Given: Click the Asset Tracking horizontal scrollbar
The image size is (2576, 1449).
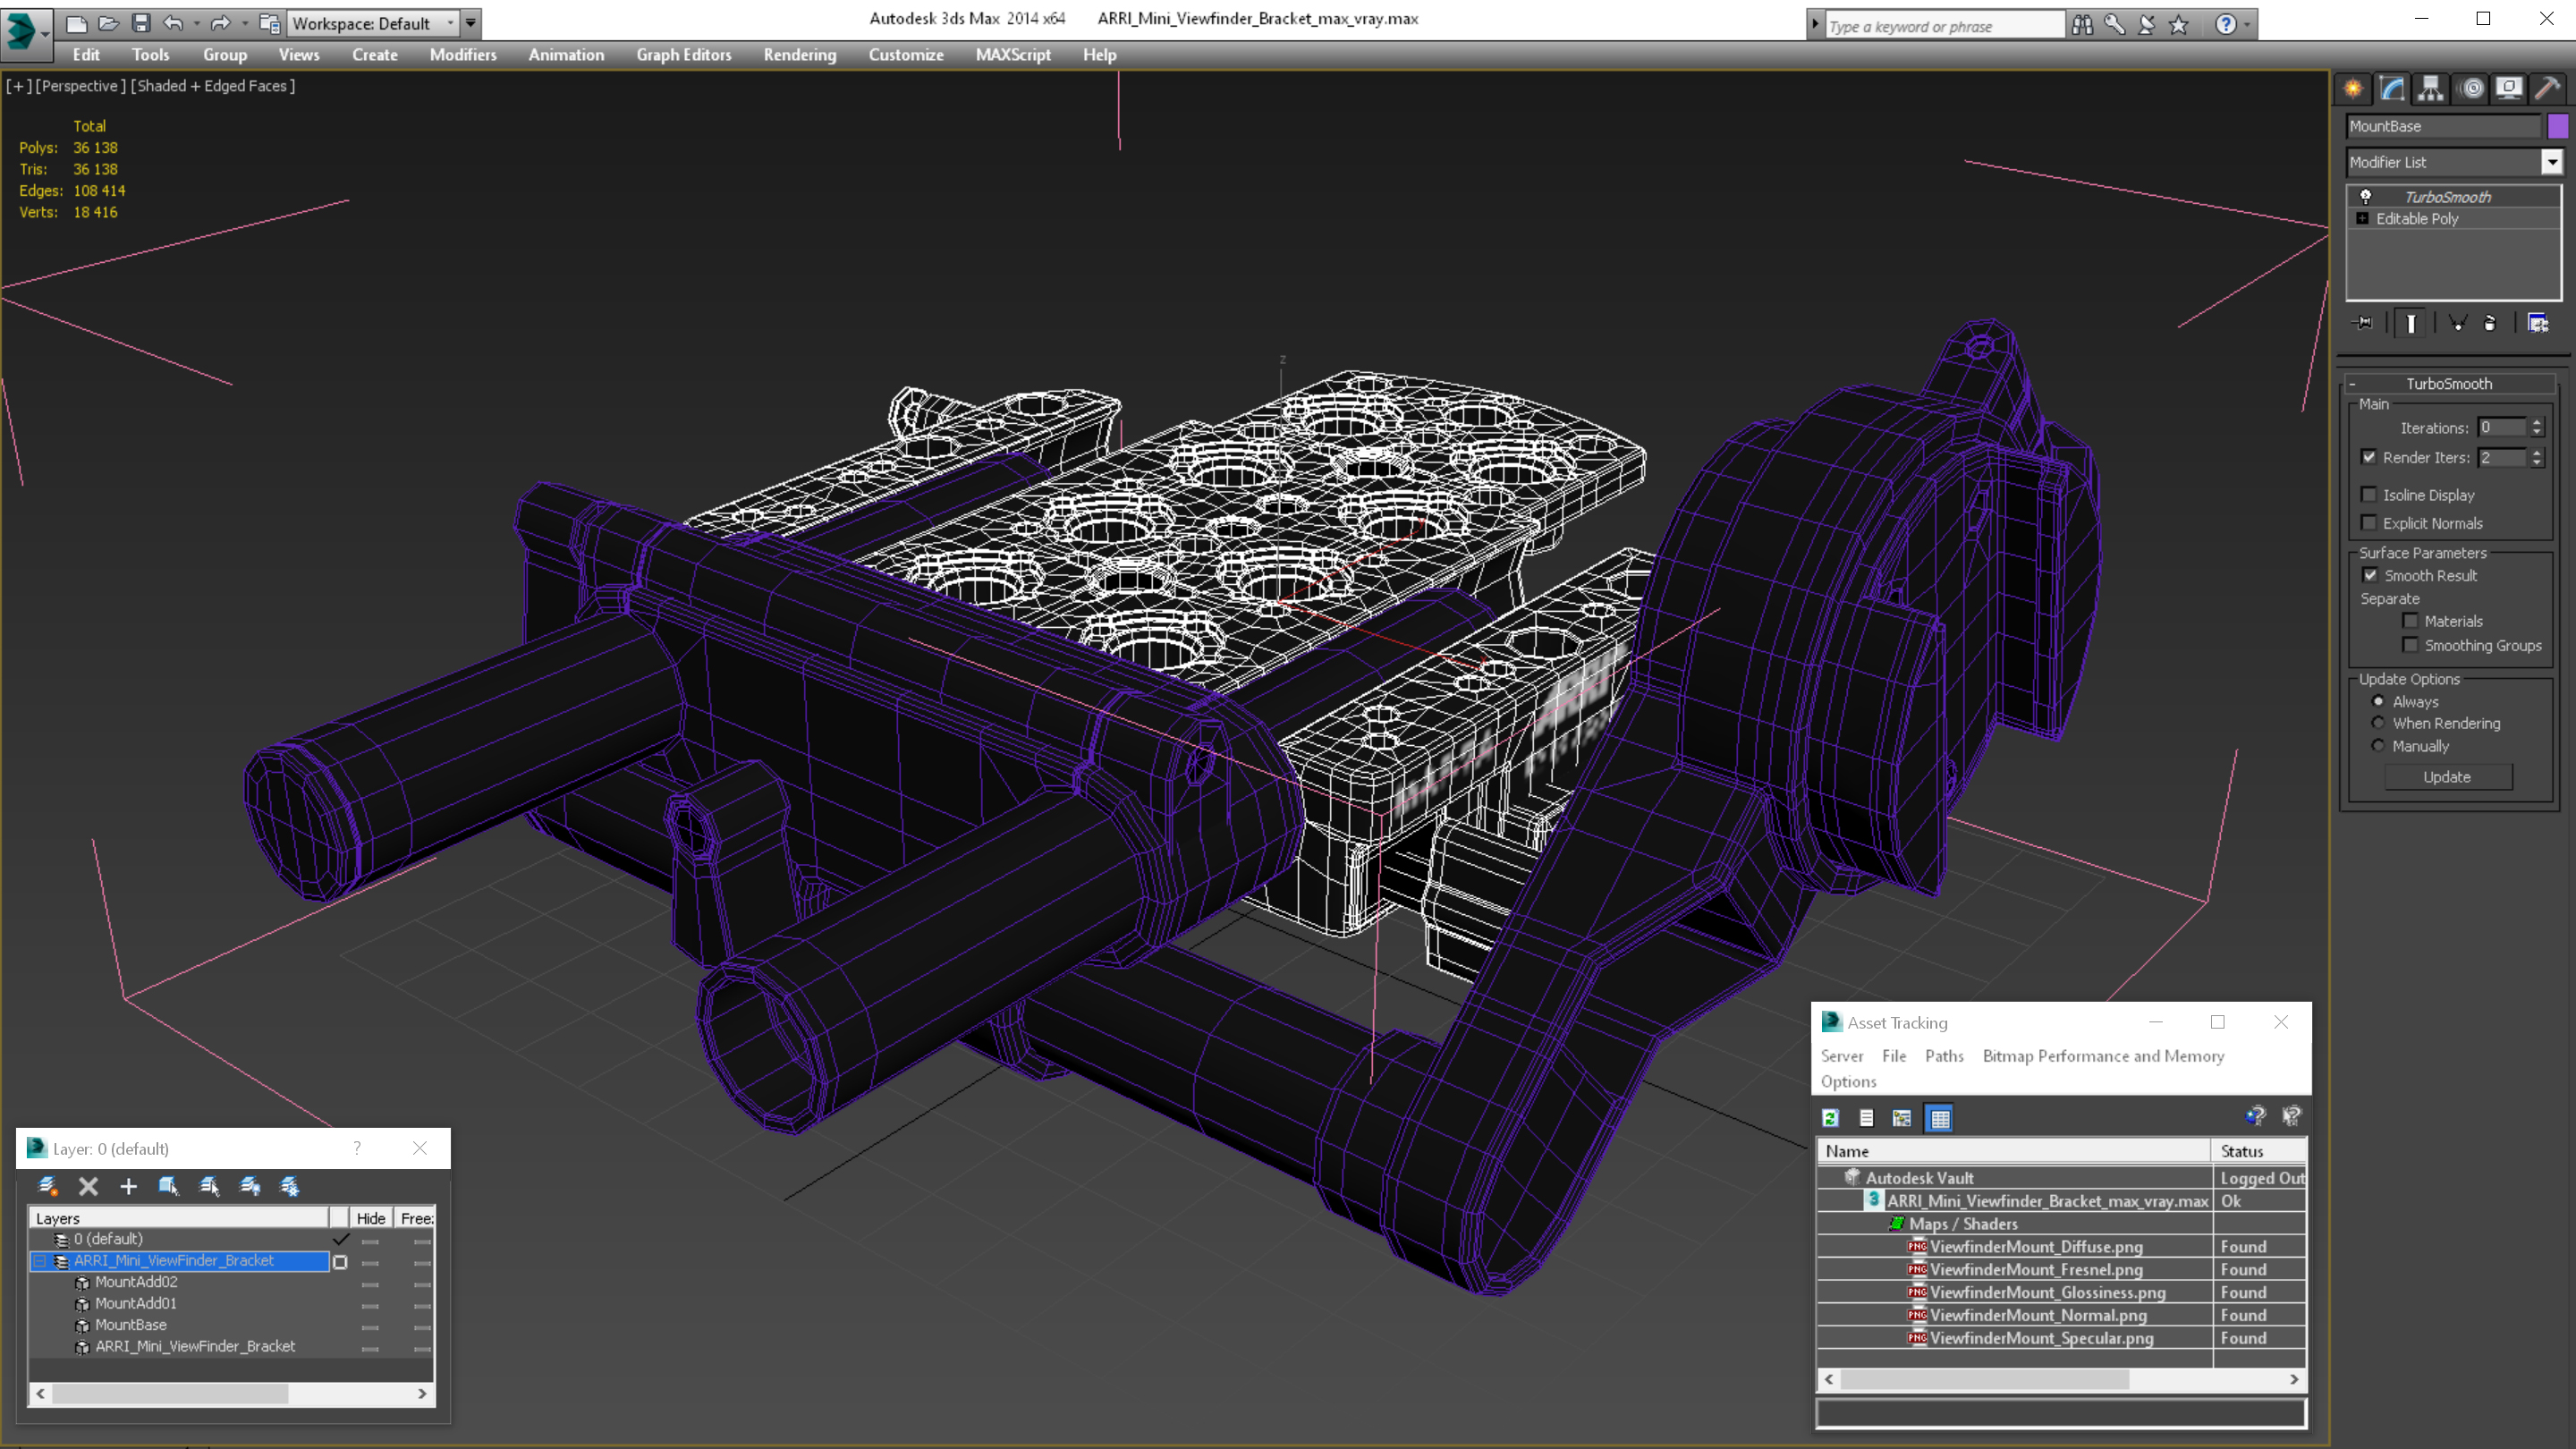Looking at the screenshot, I should point(2061,1379).
